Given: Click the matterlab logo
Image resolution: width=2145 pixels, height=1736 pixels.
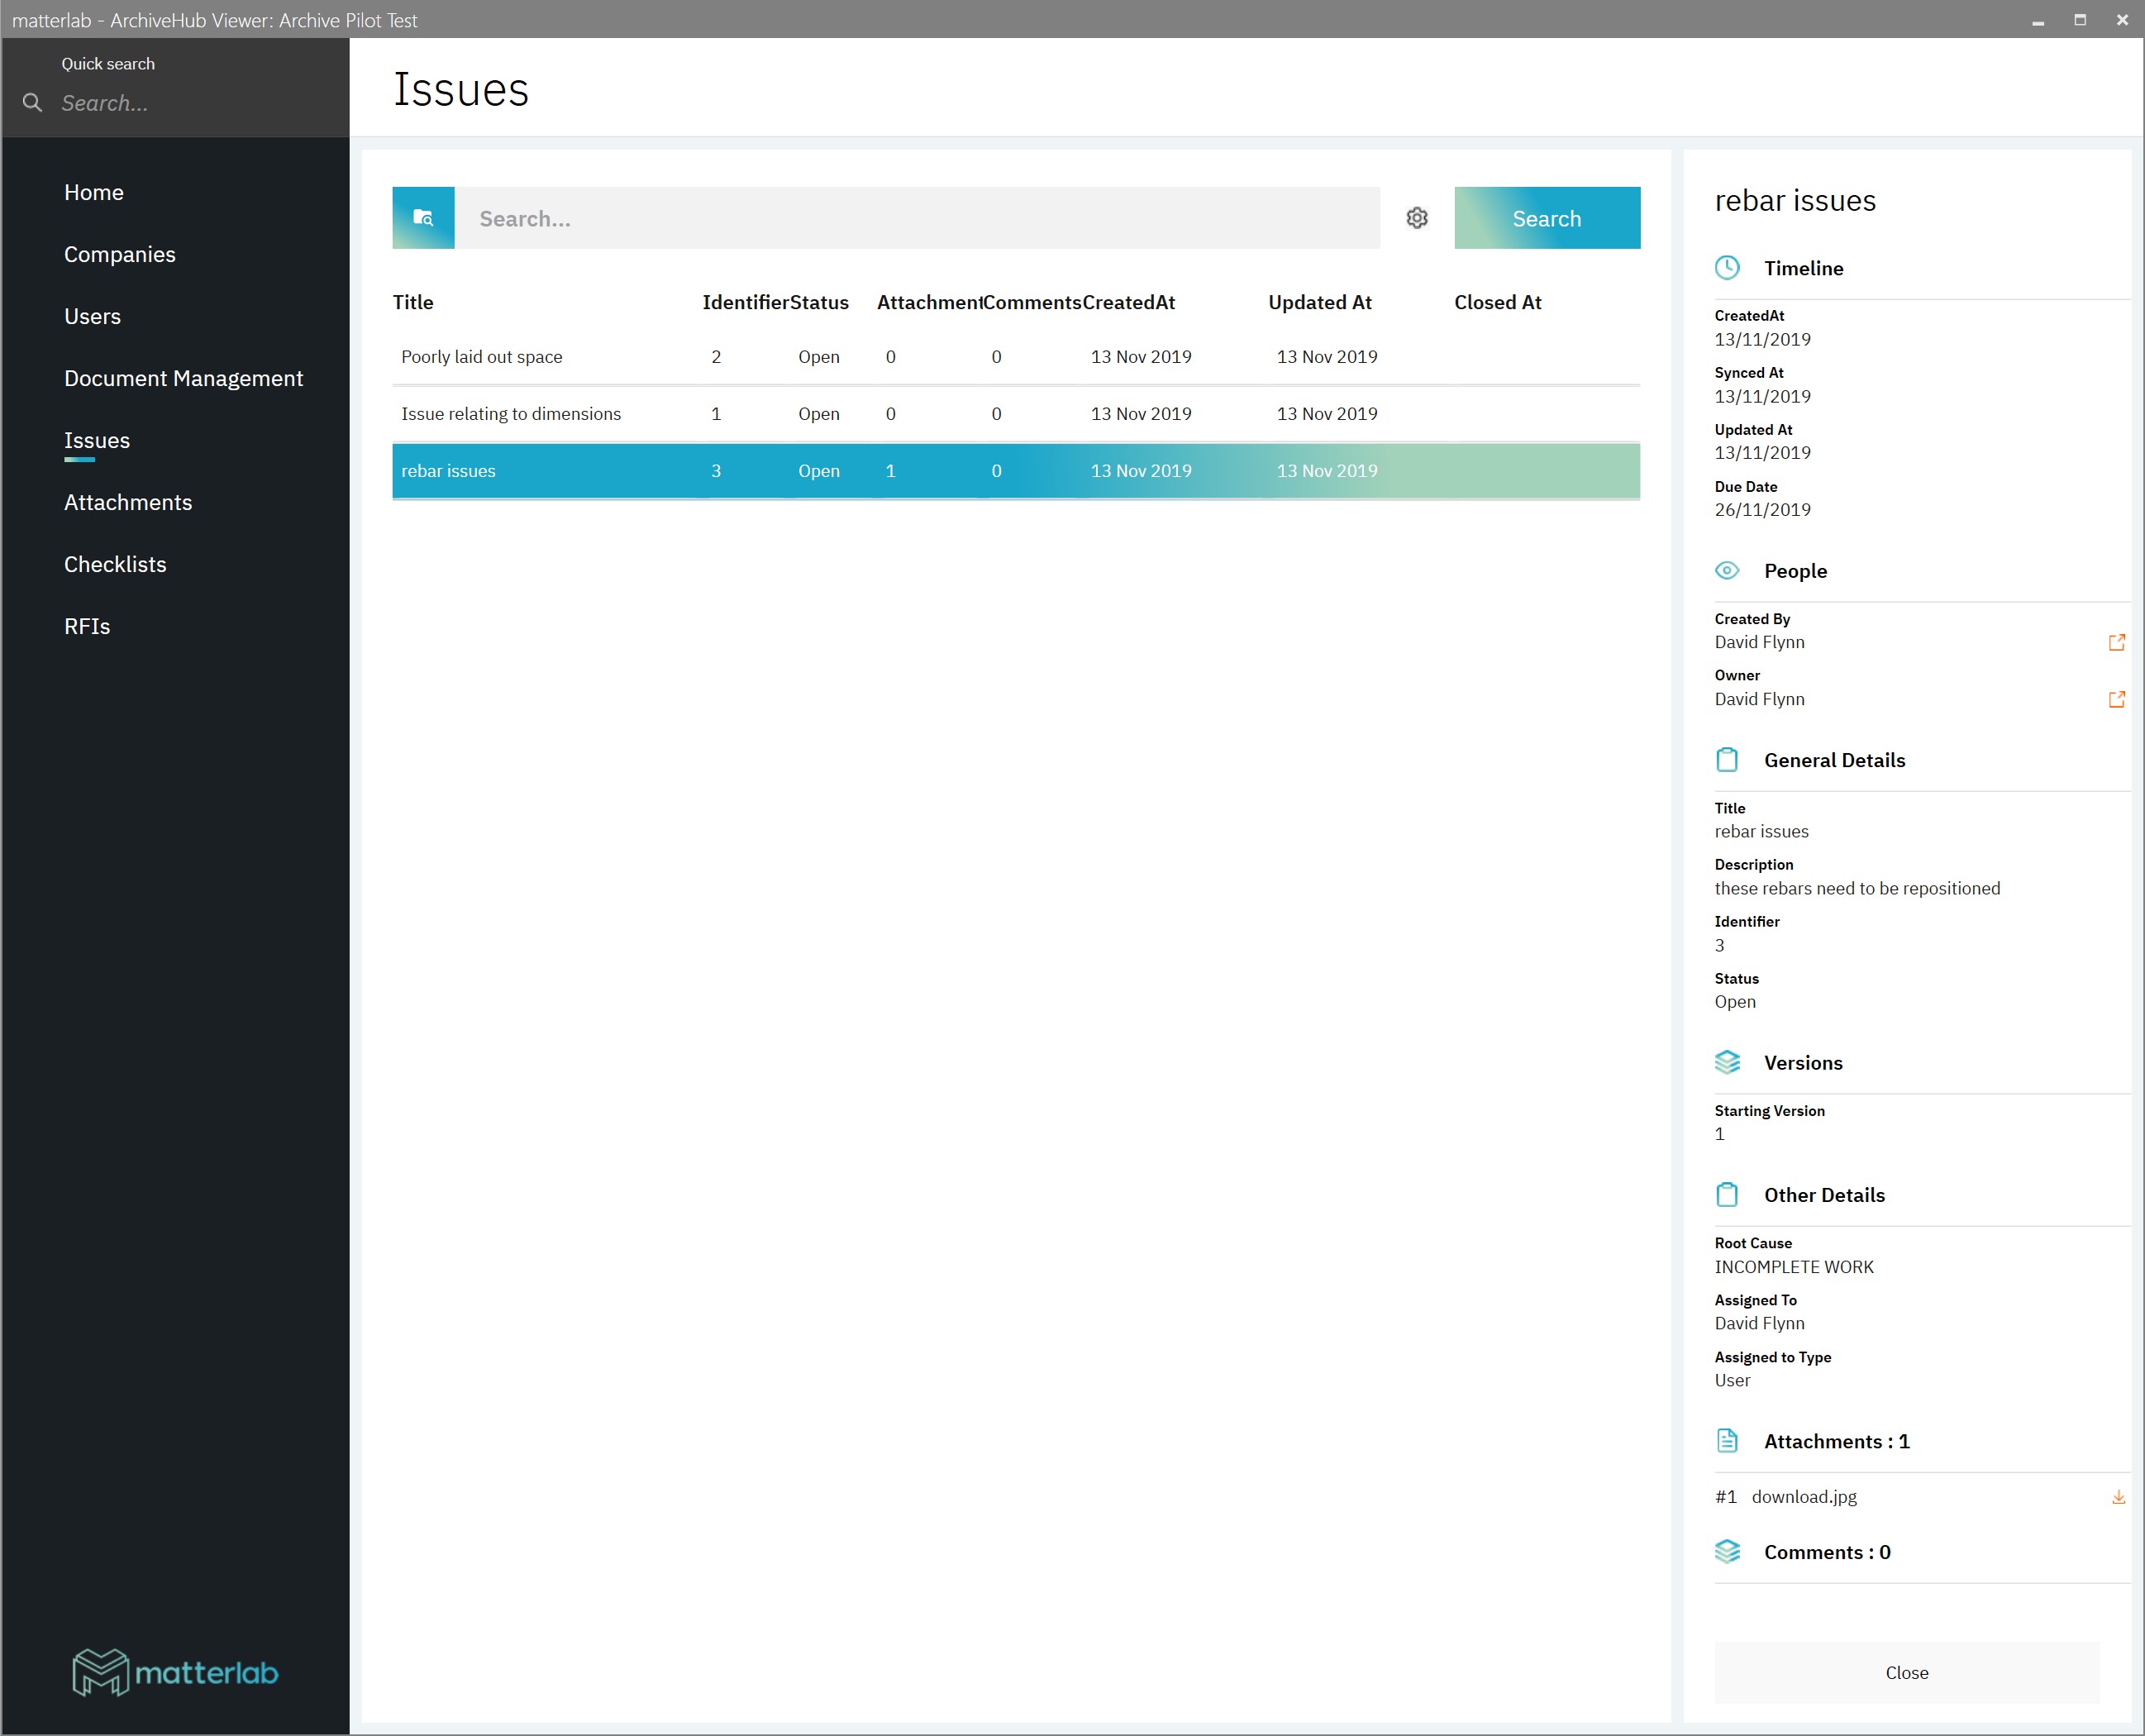Looking at the screenshot, I should pos(175,1672).
